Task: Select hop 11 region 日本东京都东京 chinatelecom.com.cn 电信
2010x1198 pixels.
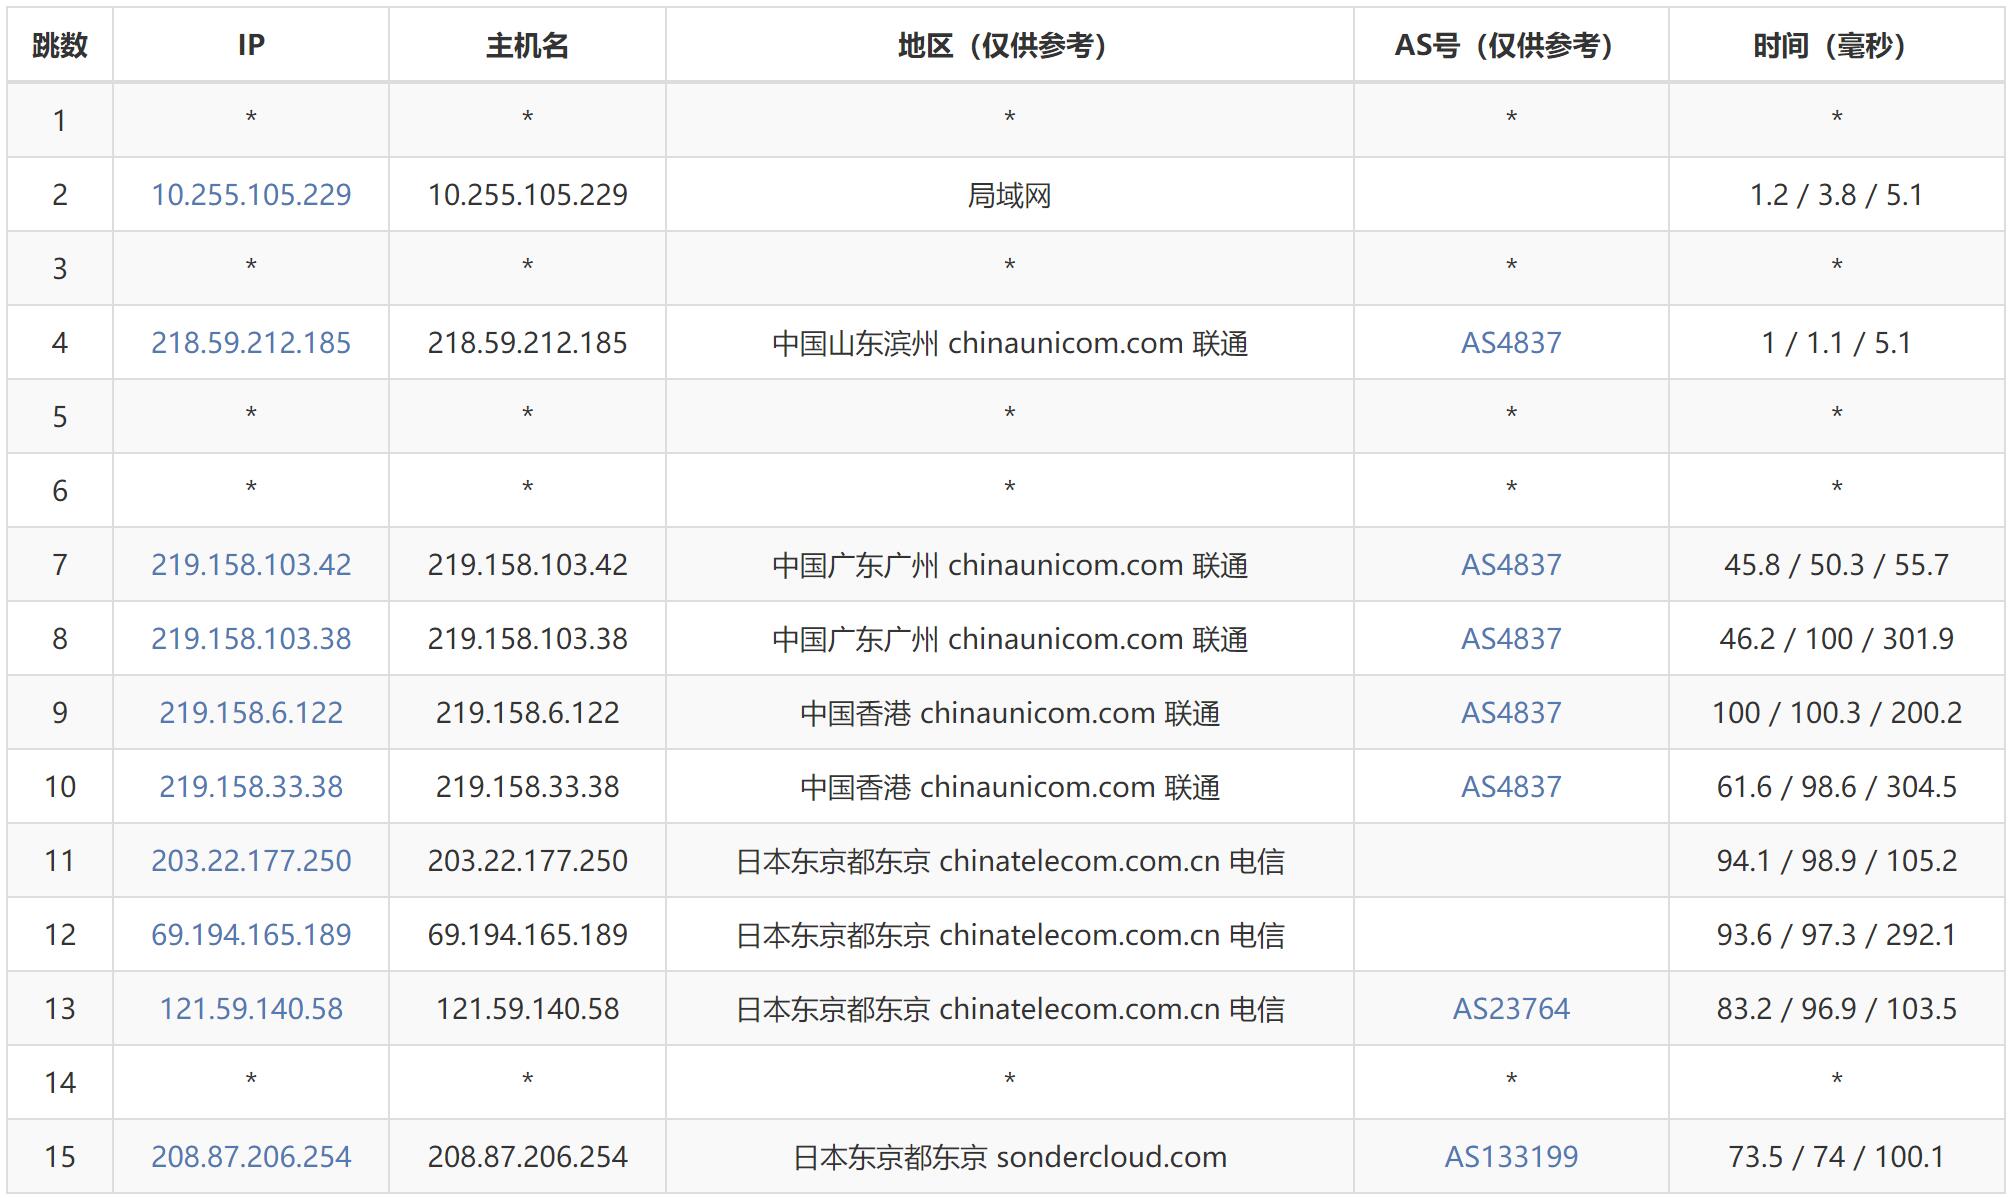Action: (1010, 860)
